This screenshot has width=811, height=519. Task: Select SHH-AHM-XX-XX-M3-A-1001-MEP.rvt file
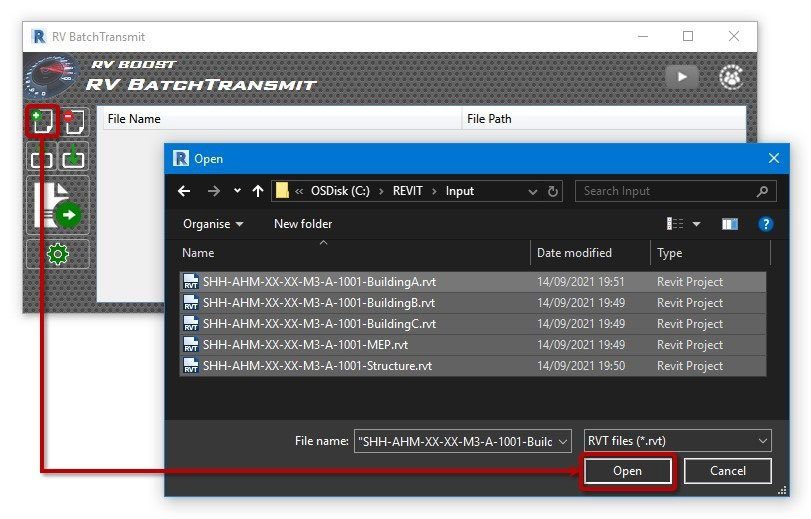pyautogui.click(x=473, y=345)
